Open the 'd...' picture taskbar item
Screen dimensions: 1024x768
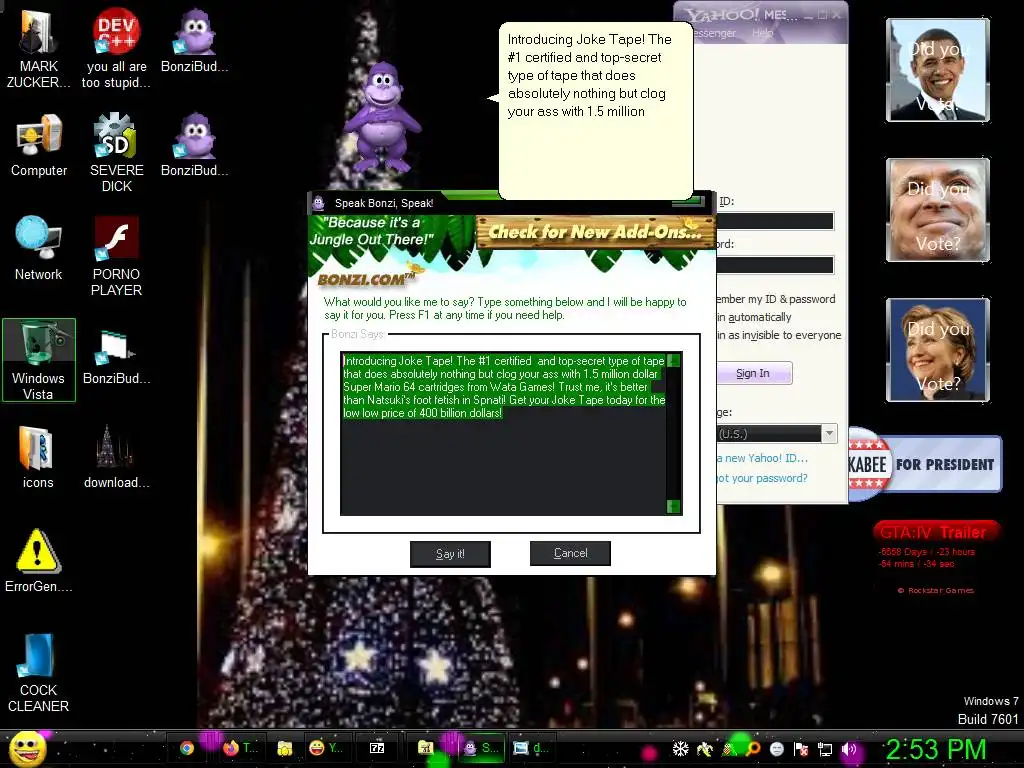532,748
